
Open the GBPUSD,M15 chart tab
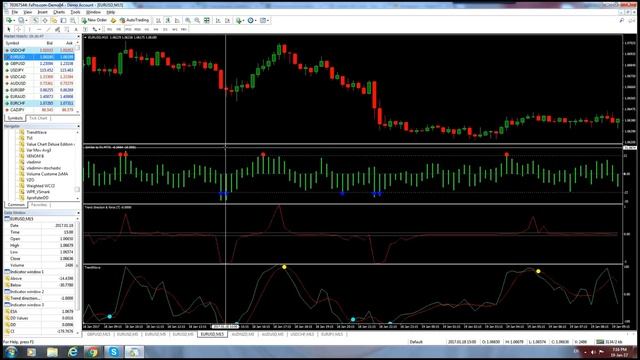pyautogui.click(x=99, y=334)
